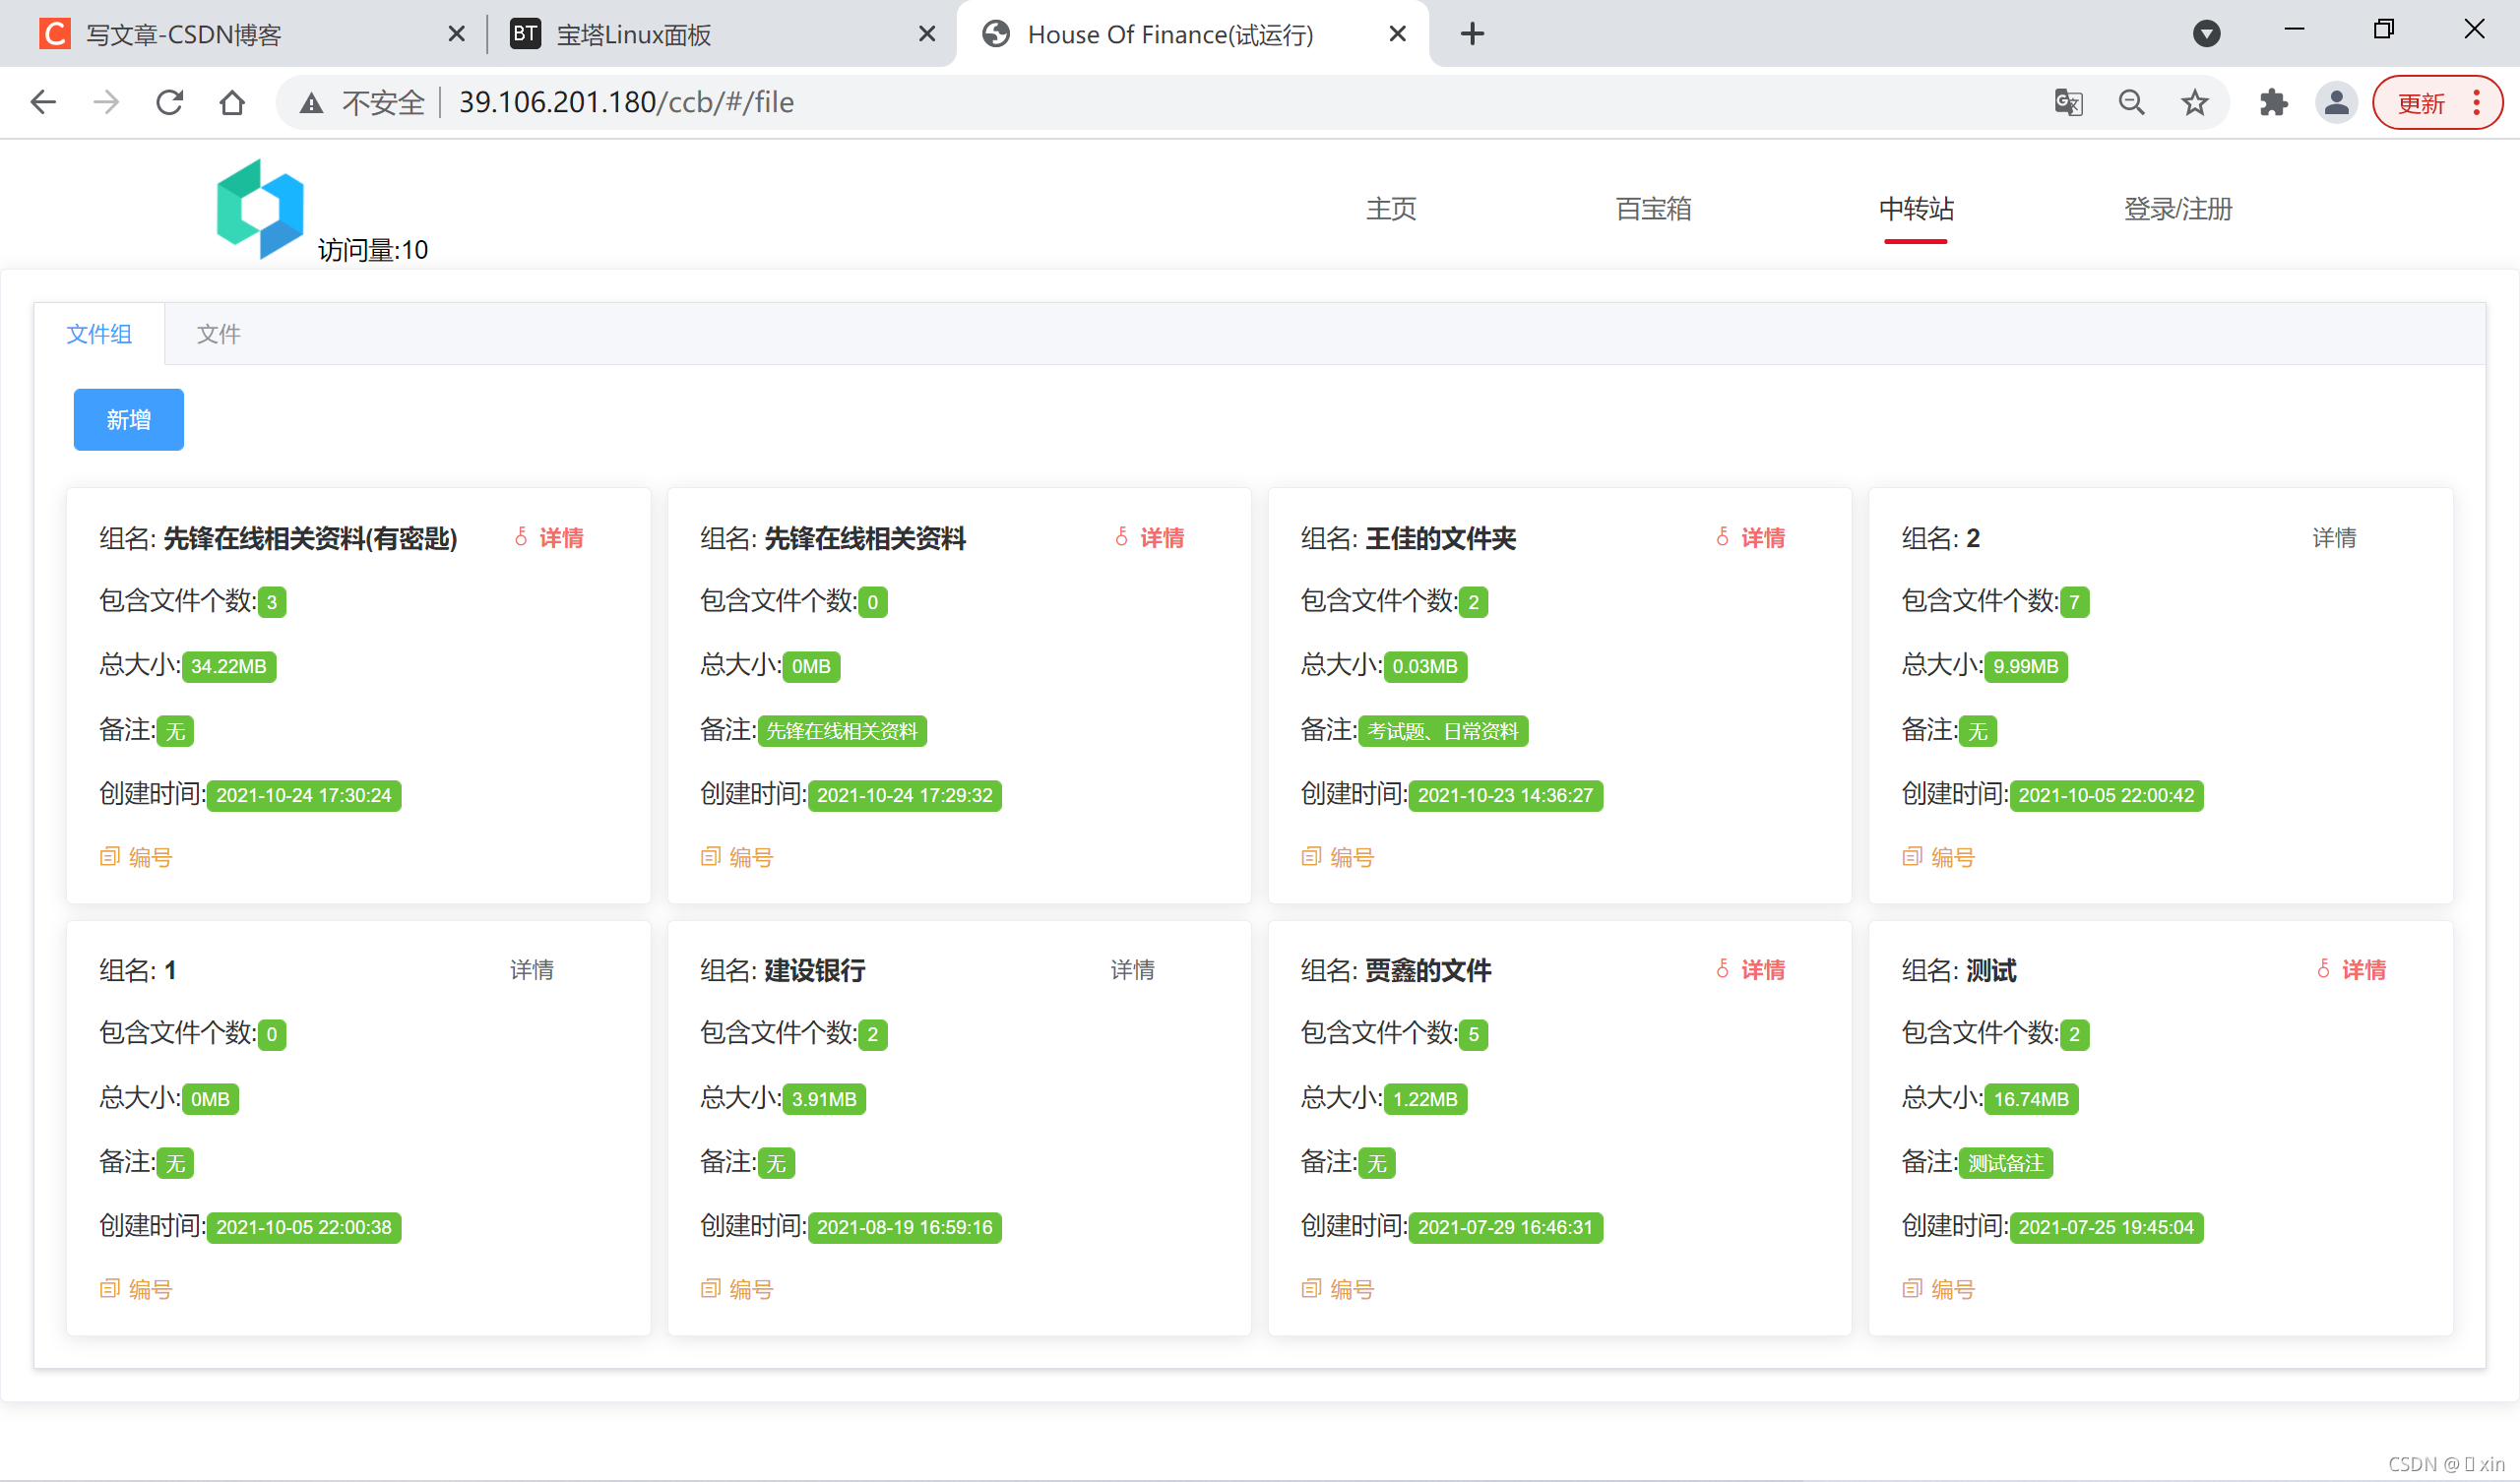The height and width of the screenshot is (1482, 2520).
Task: Reload the page with the refresh icon
Action: 169,102
